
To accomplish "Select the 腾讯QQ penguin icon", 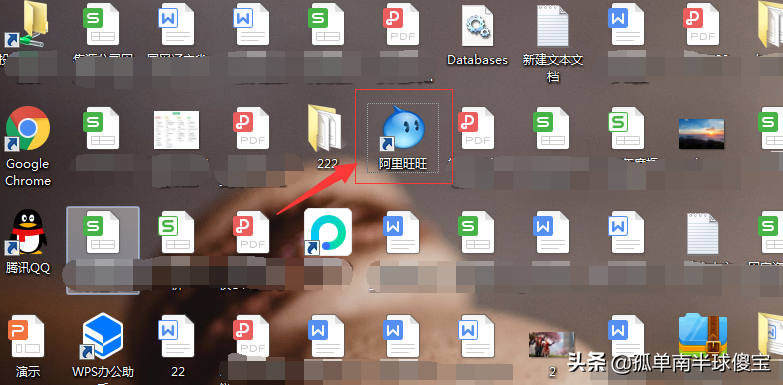I will 28,232.
